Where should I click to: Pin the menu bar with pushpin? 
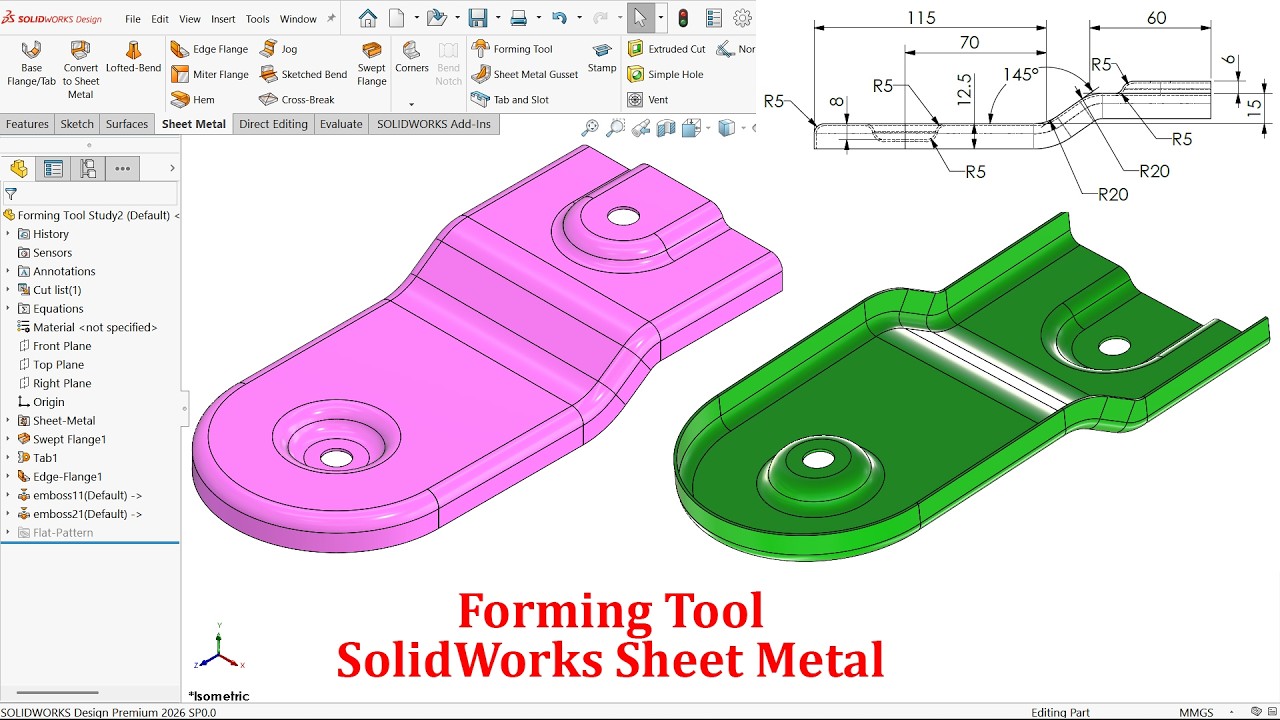click(x=331, y=18)
